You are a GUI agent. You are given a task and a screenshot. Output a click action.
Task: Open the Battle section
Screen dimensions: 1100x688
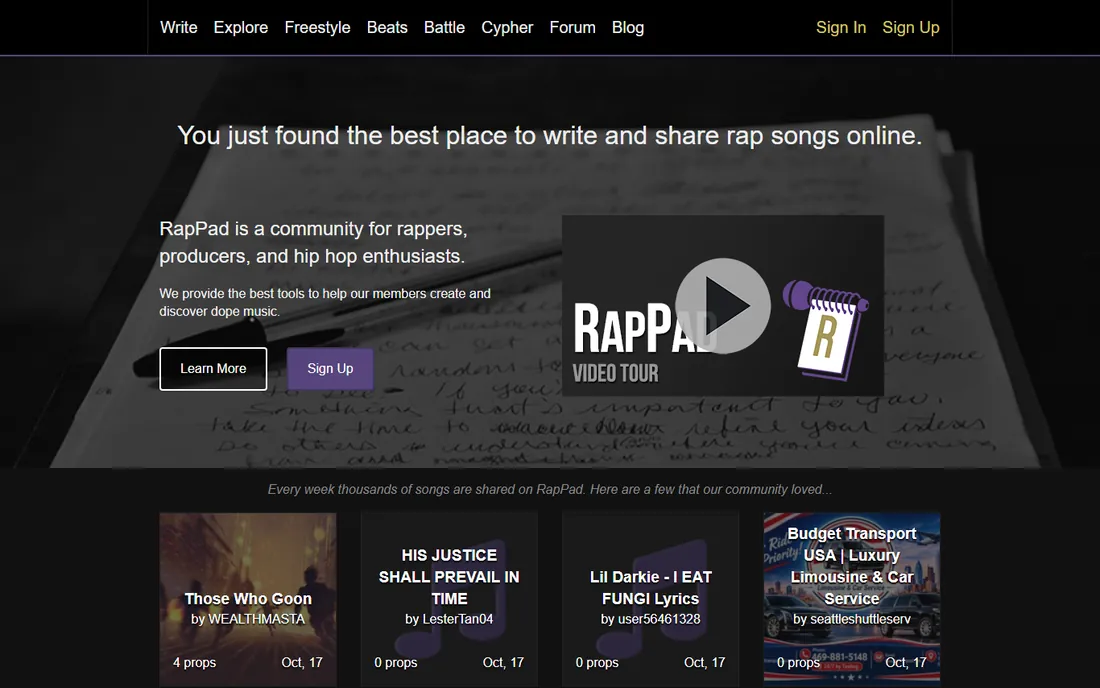tap(444, 27)
